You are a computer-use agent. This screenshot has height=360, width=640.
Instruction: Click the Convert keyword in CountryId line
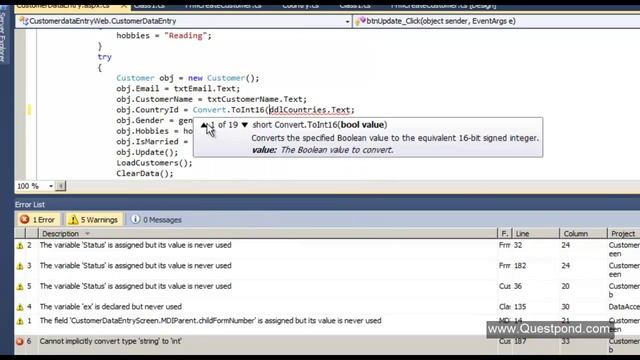(209, 110)
